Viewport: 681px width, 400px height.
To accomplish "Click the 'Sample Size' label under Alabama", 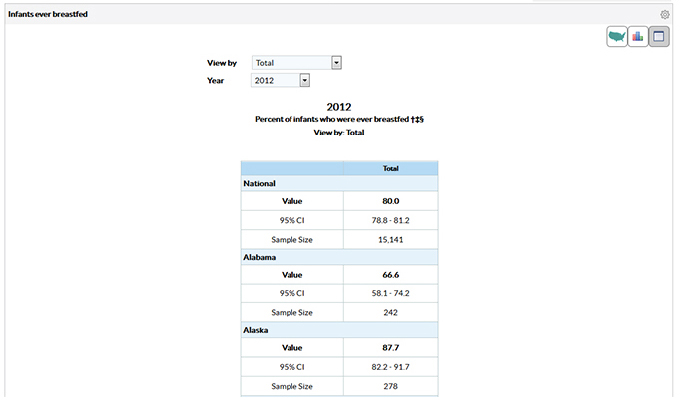I will [292, 313].
